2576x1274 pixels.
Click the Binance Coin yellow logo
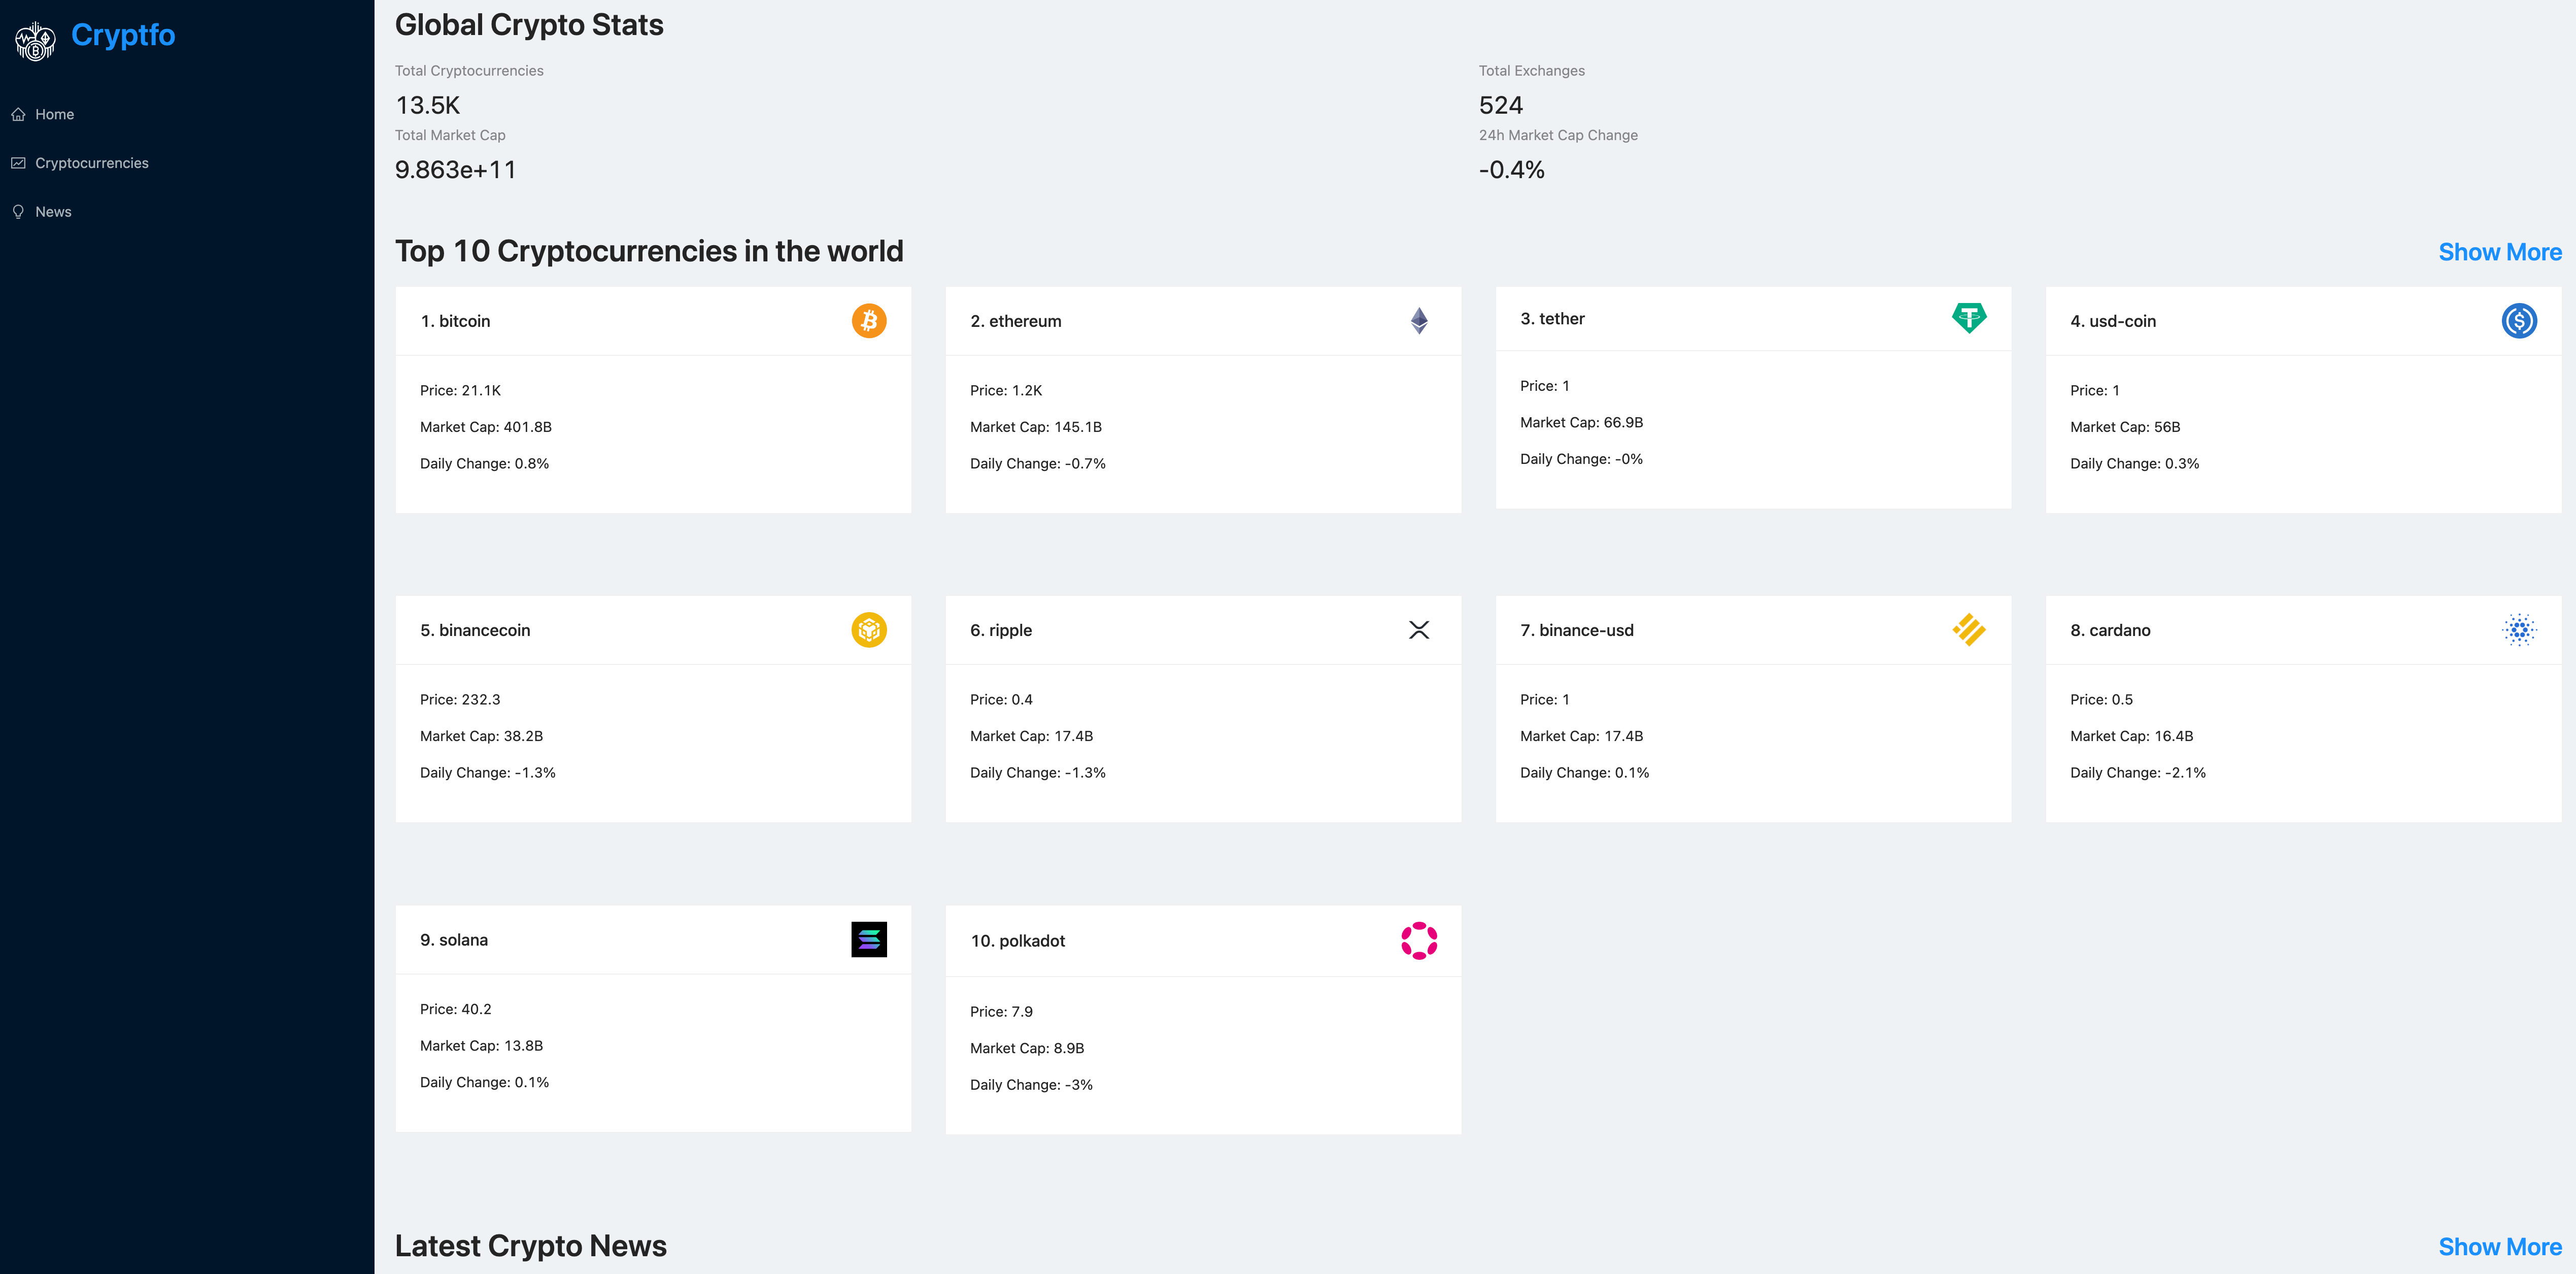pos(868,630)
